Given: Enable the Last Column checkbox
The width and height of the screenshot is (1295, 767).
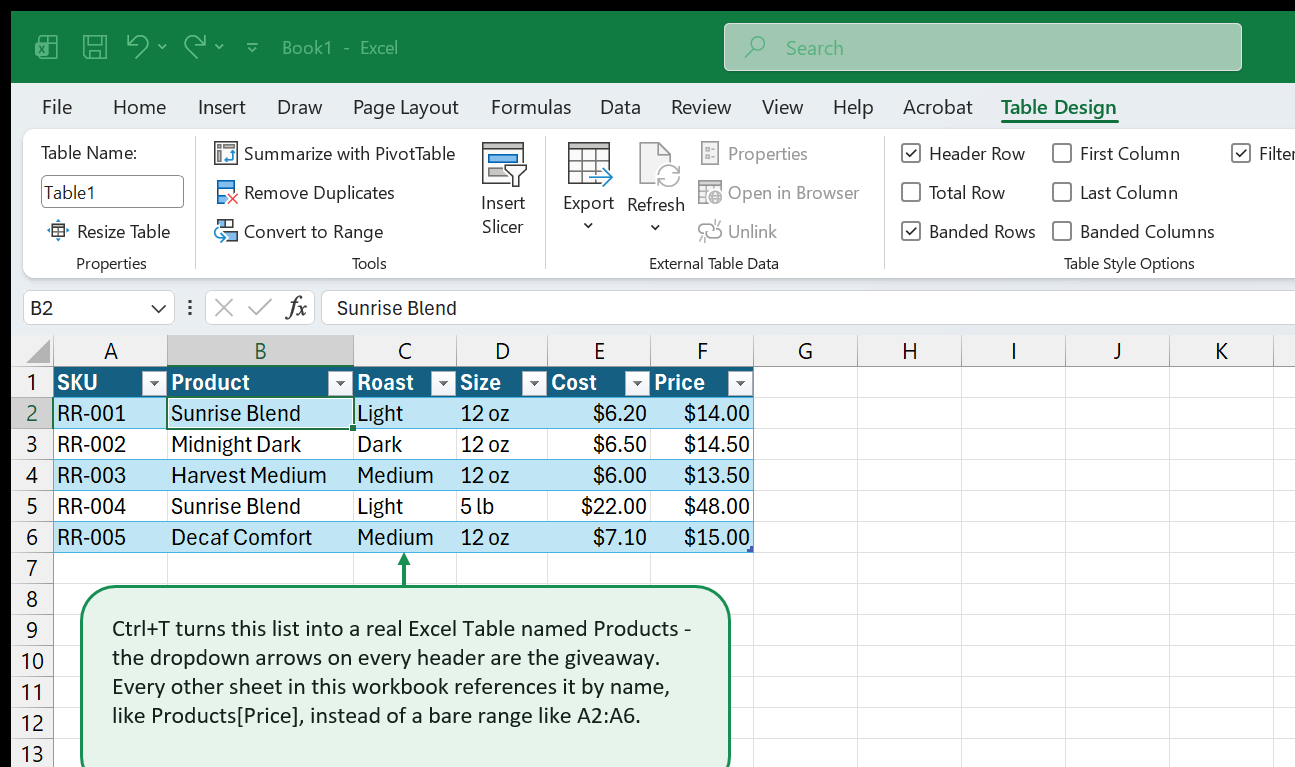Looking at the screenshot, I should pyautogui.click(x=1062, y=193).
